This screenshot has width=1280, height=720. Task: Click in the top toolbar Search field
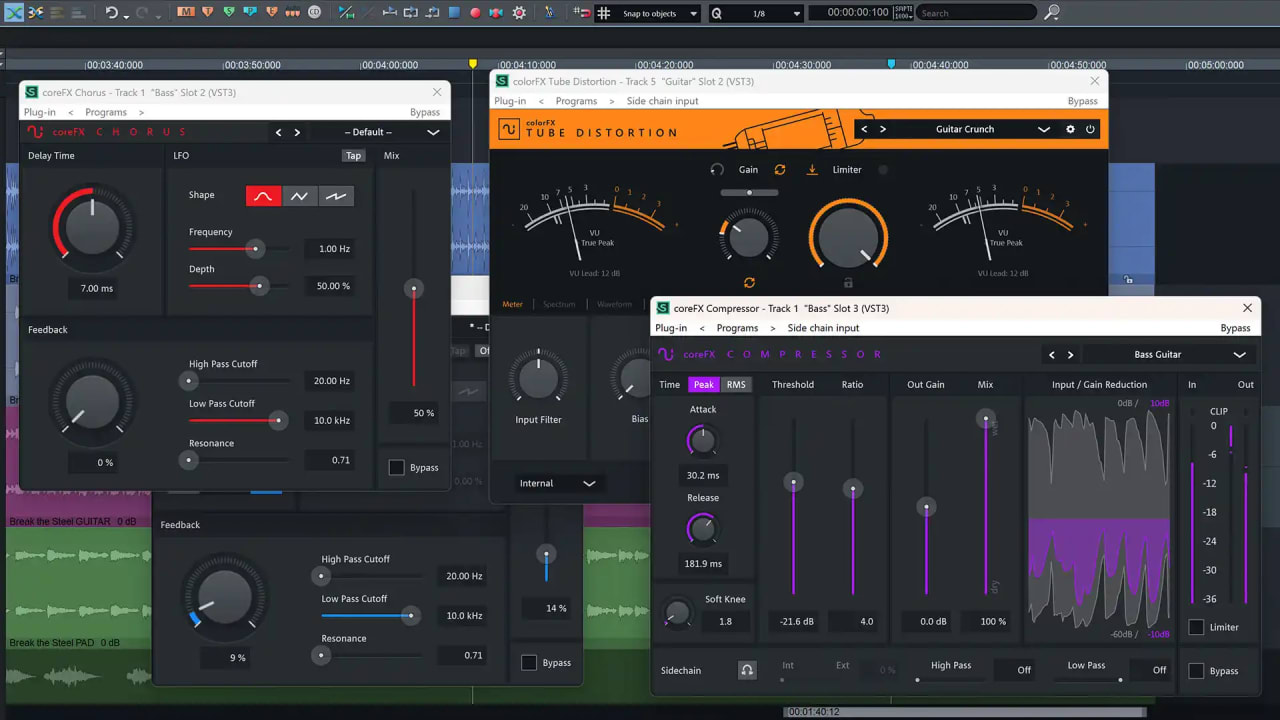(x=975, y=13)
